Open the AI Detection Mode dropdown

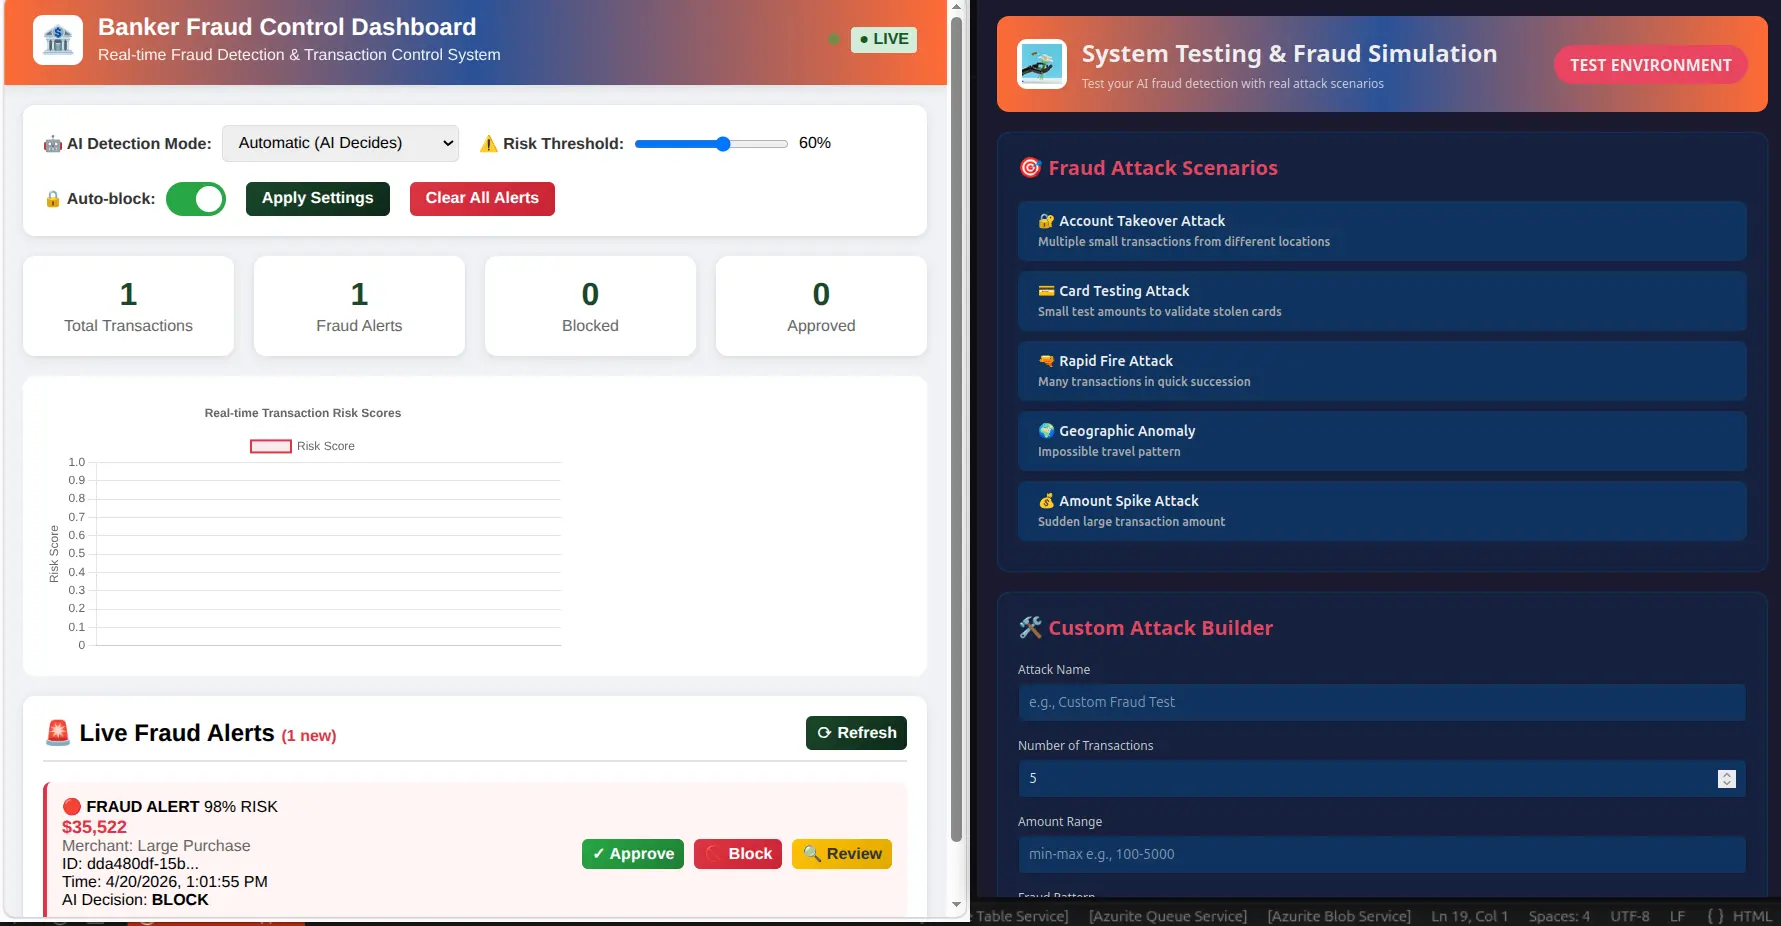(x=340, y=144)
